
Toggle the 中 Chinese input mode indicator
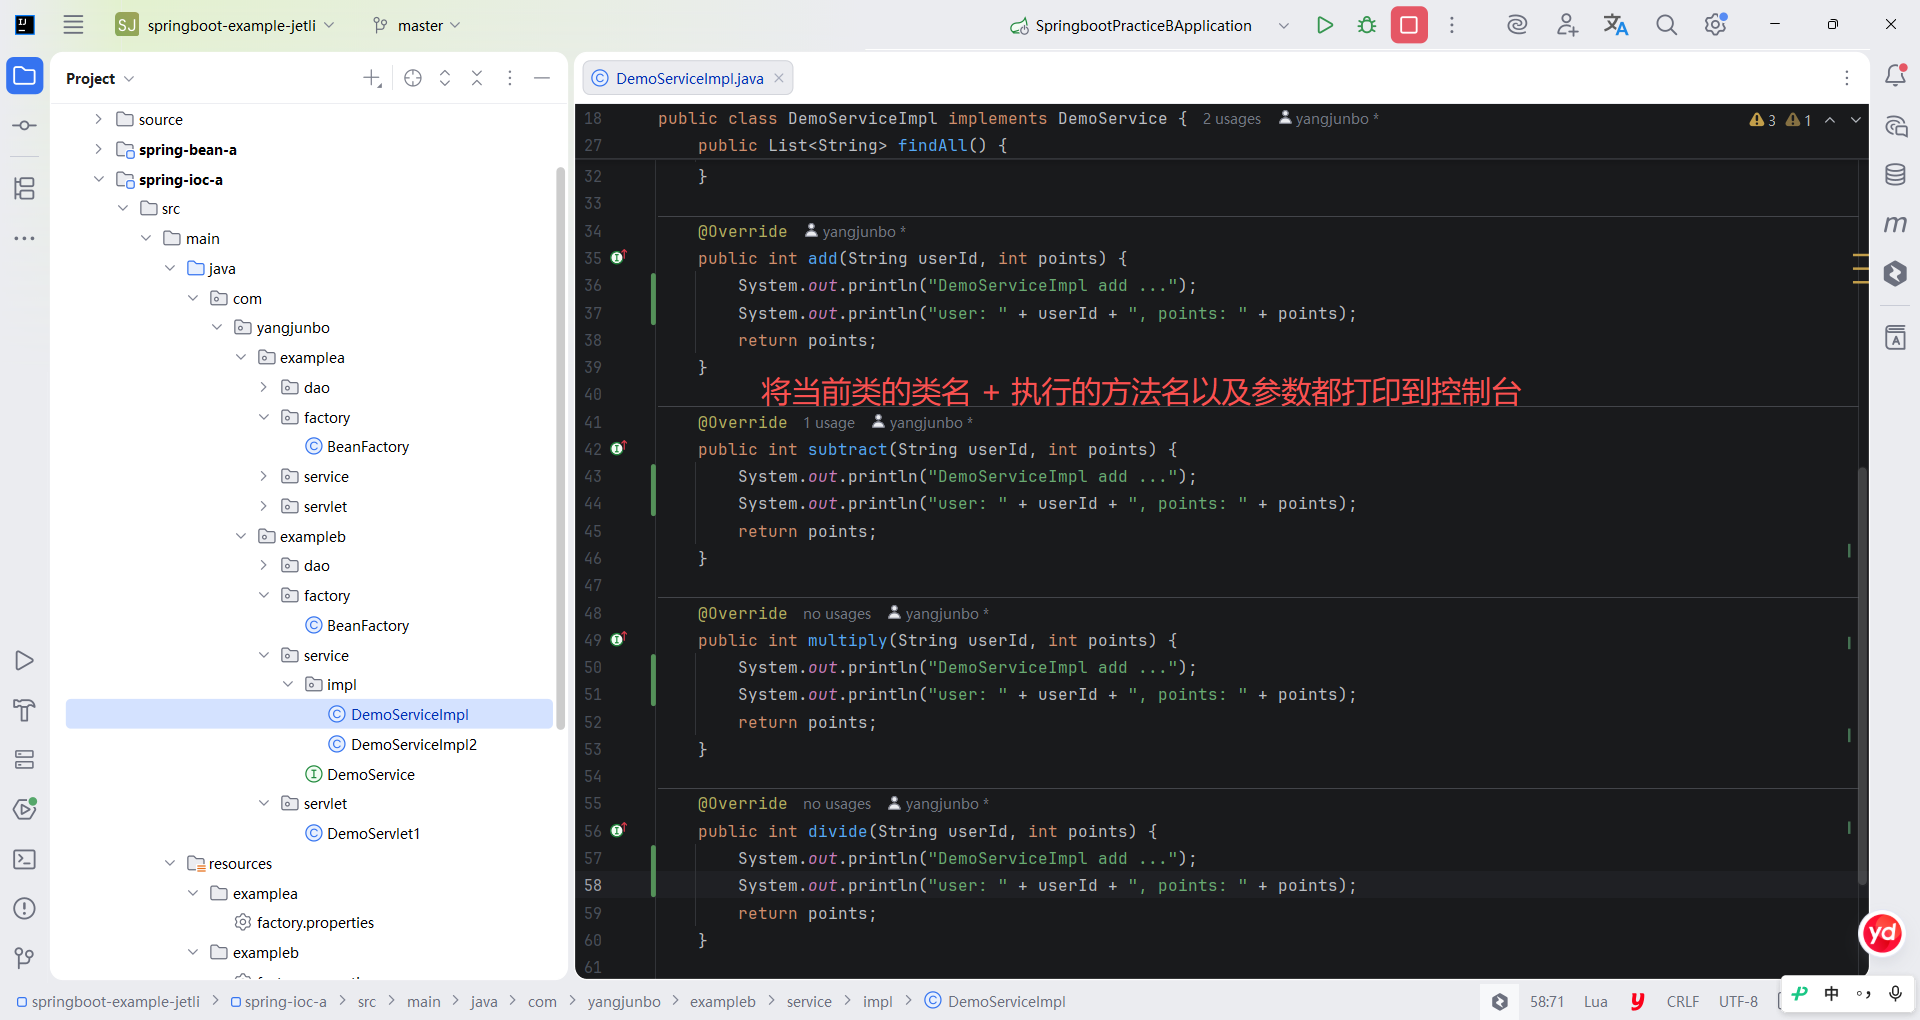[x=1832, y=993]
